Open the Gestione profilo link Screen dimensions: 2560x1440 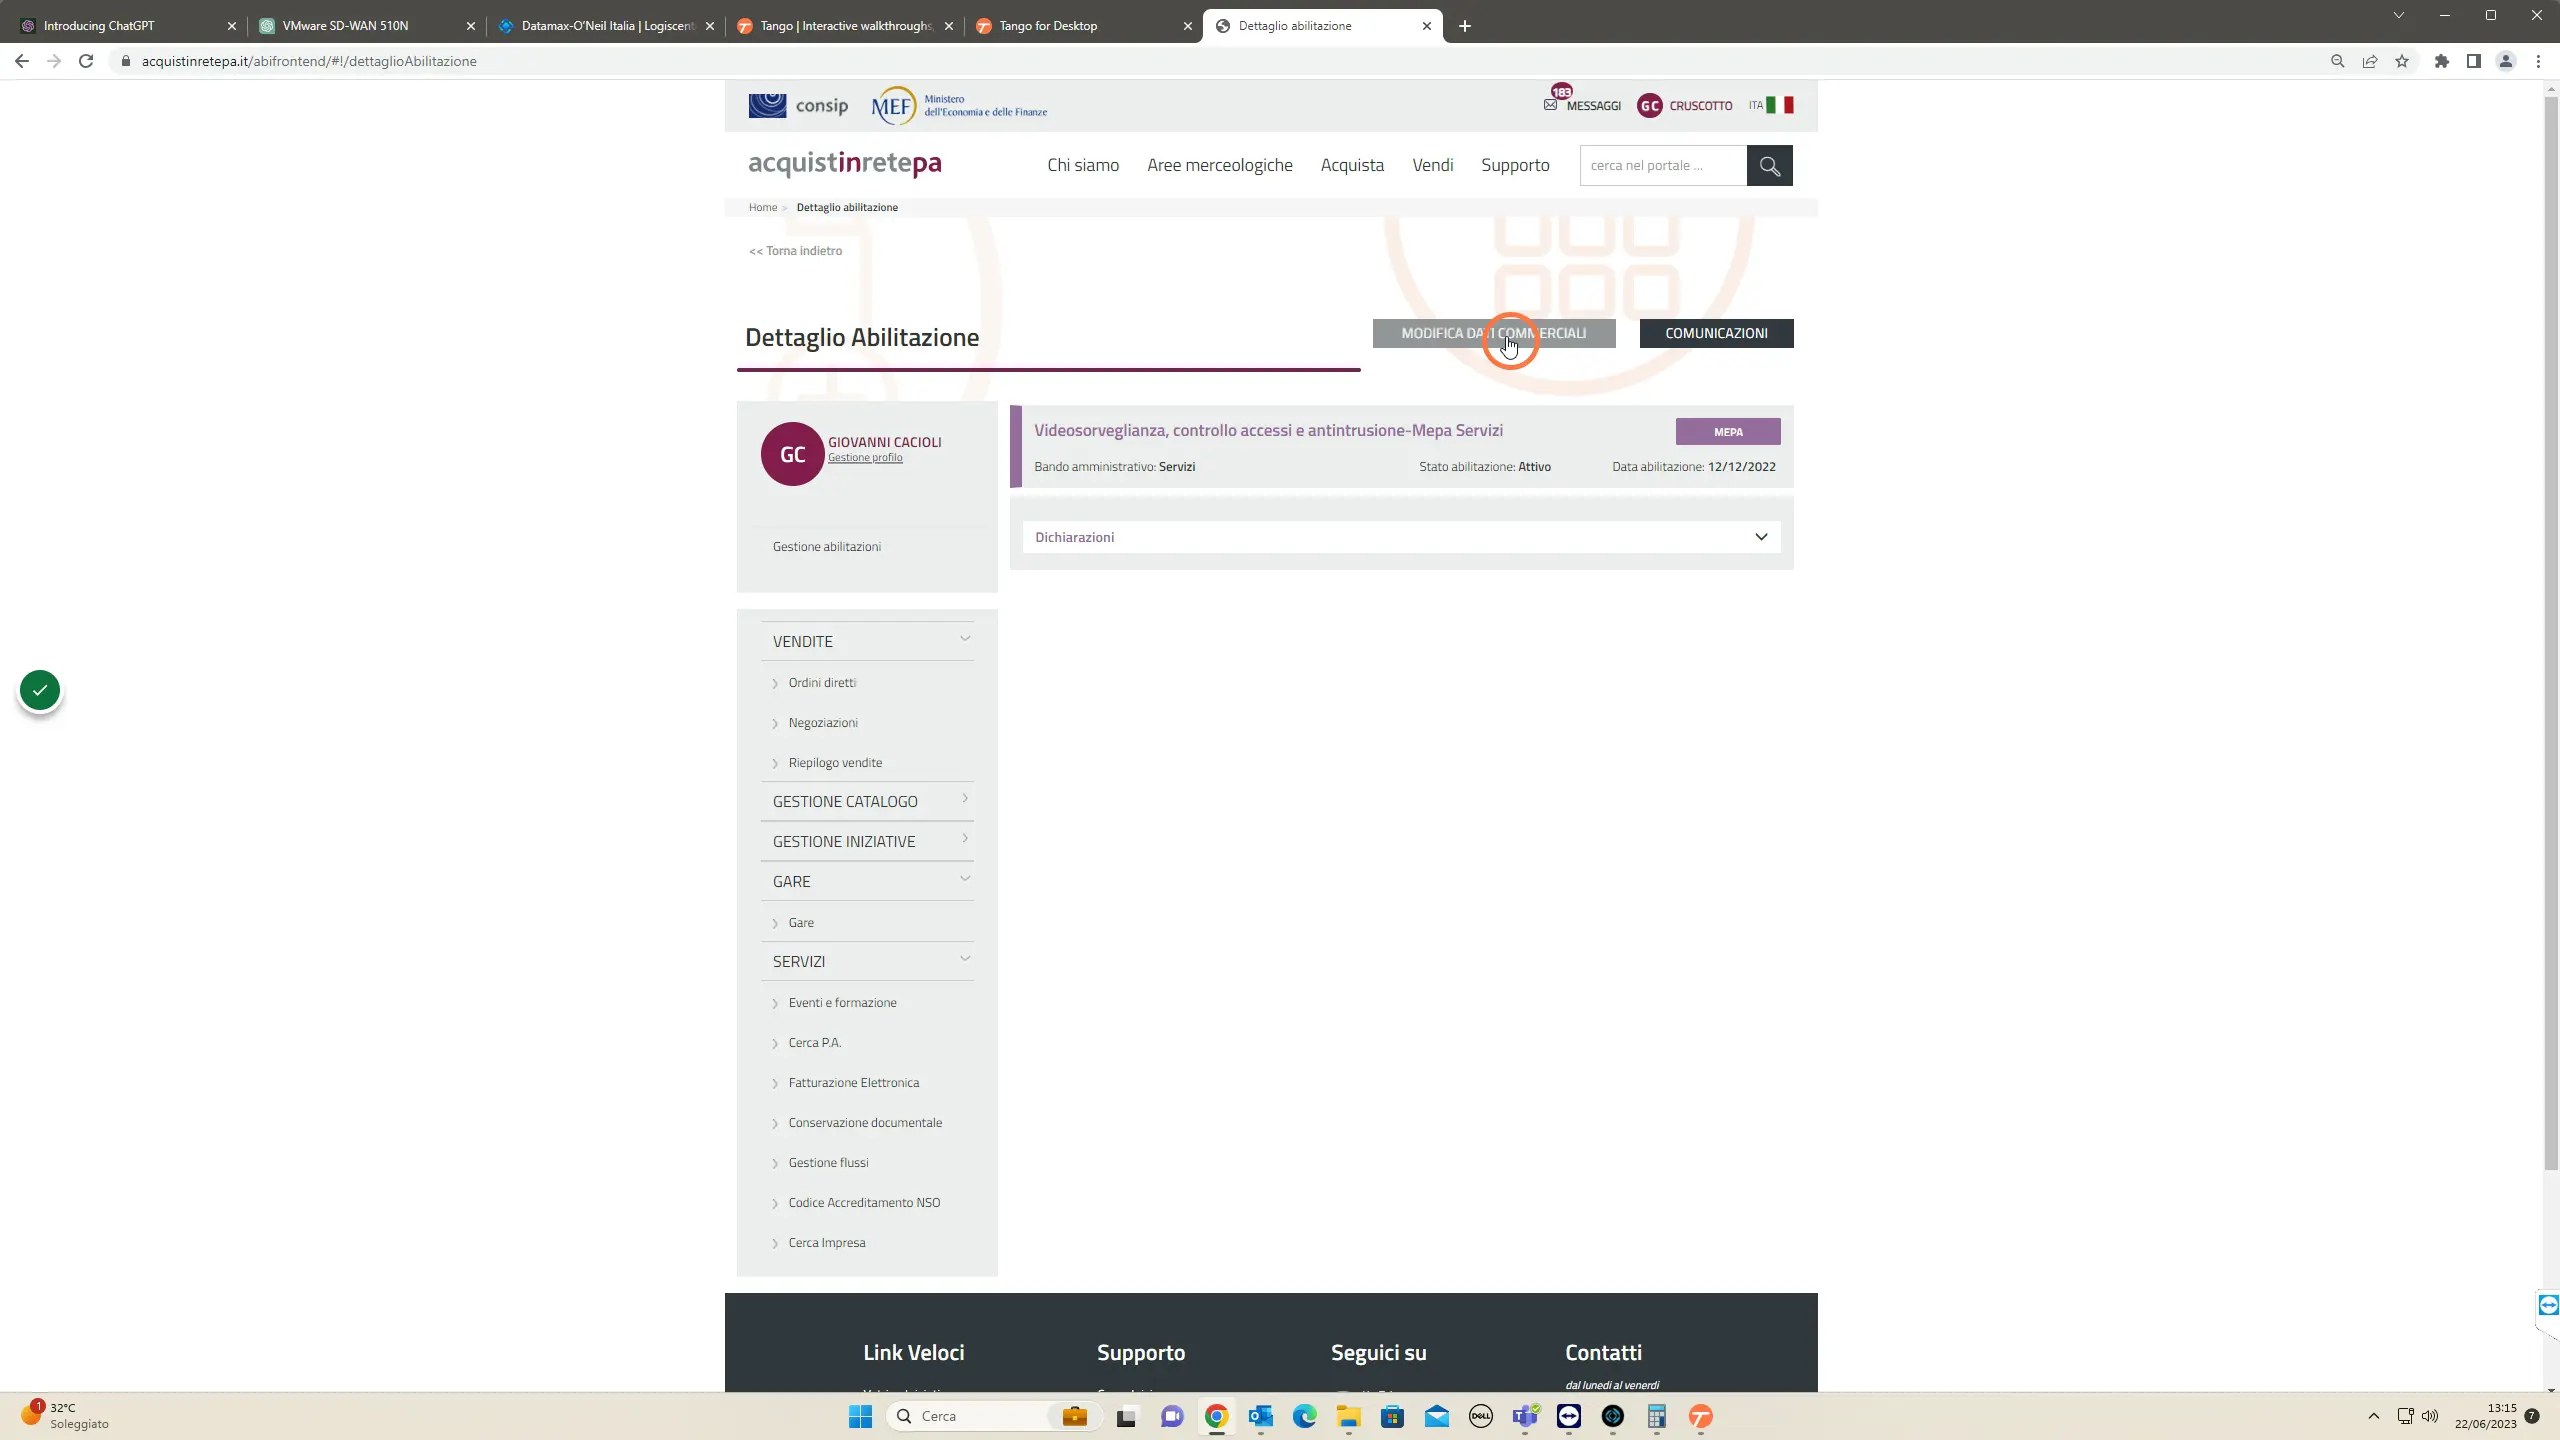[865, 458]
